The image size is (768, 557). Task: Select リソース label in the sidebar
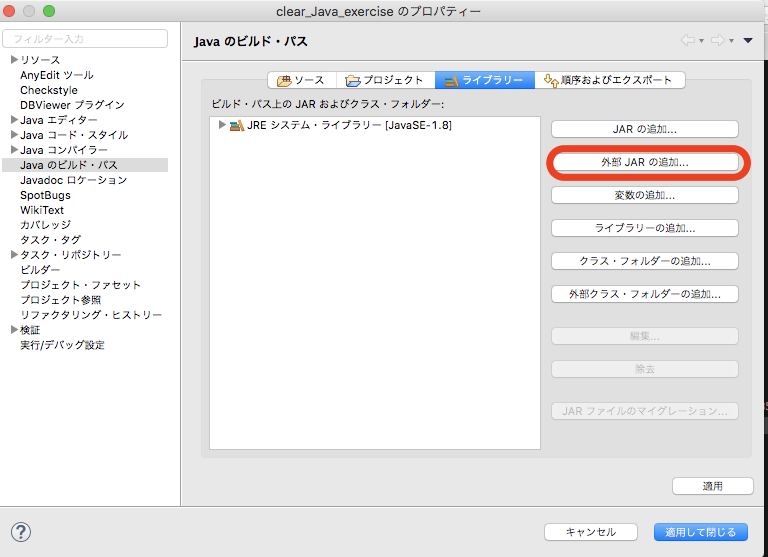click(40, 60)
